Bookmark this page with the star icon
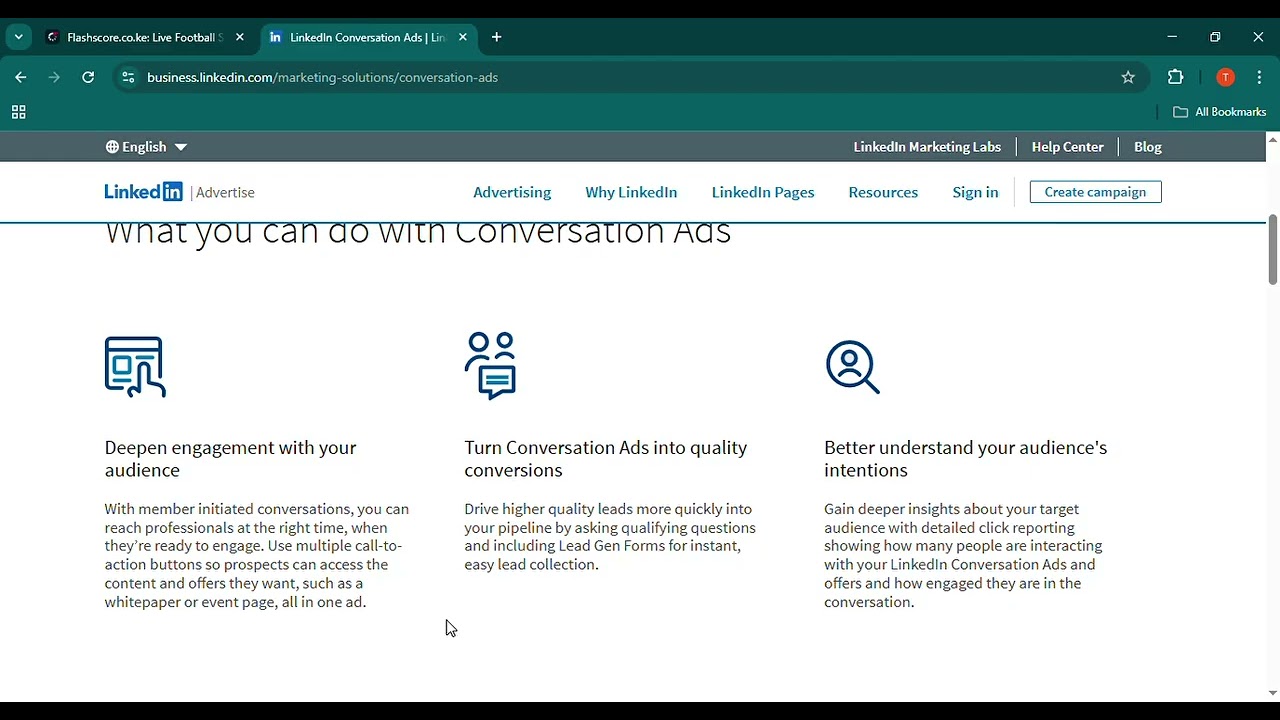This screenshot has height=720, width=1280. [x=1128, y=77]
